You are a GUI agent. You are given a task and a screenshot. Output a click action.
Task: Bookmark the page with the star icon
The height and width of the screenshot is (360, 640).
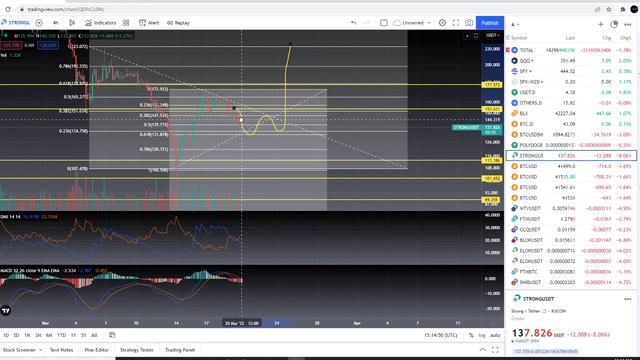(609, 9)
